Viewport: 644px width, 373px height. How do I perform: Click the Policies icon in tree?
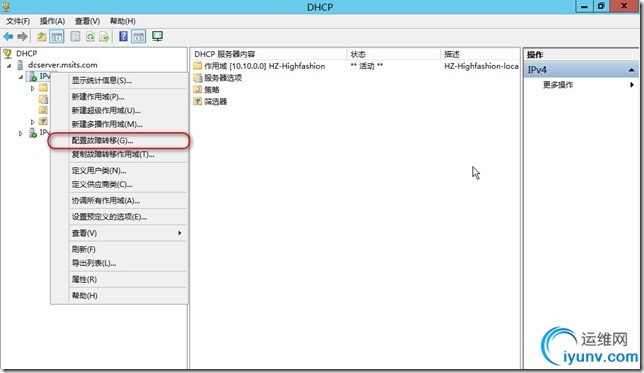43,110
